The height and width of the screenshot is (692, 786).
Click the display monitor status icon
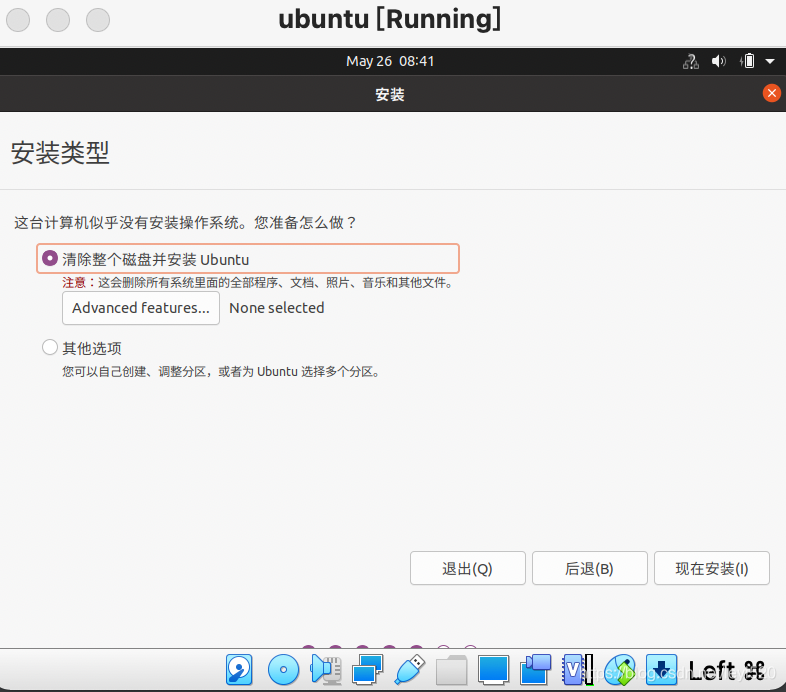[494, 670]
